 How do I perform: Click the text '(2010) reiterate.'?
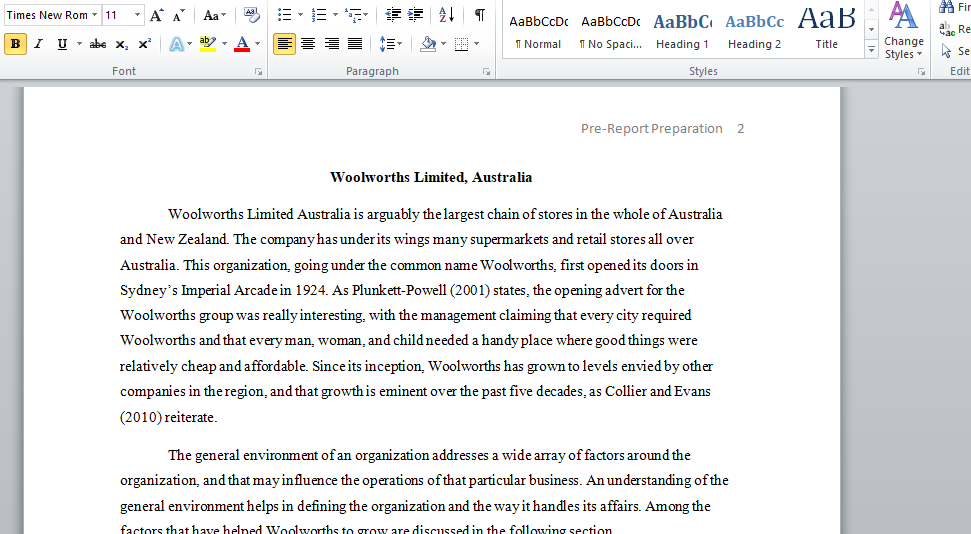point(168,417)
